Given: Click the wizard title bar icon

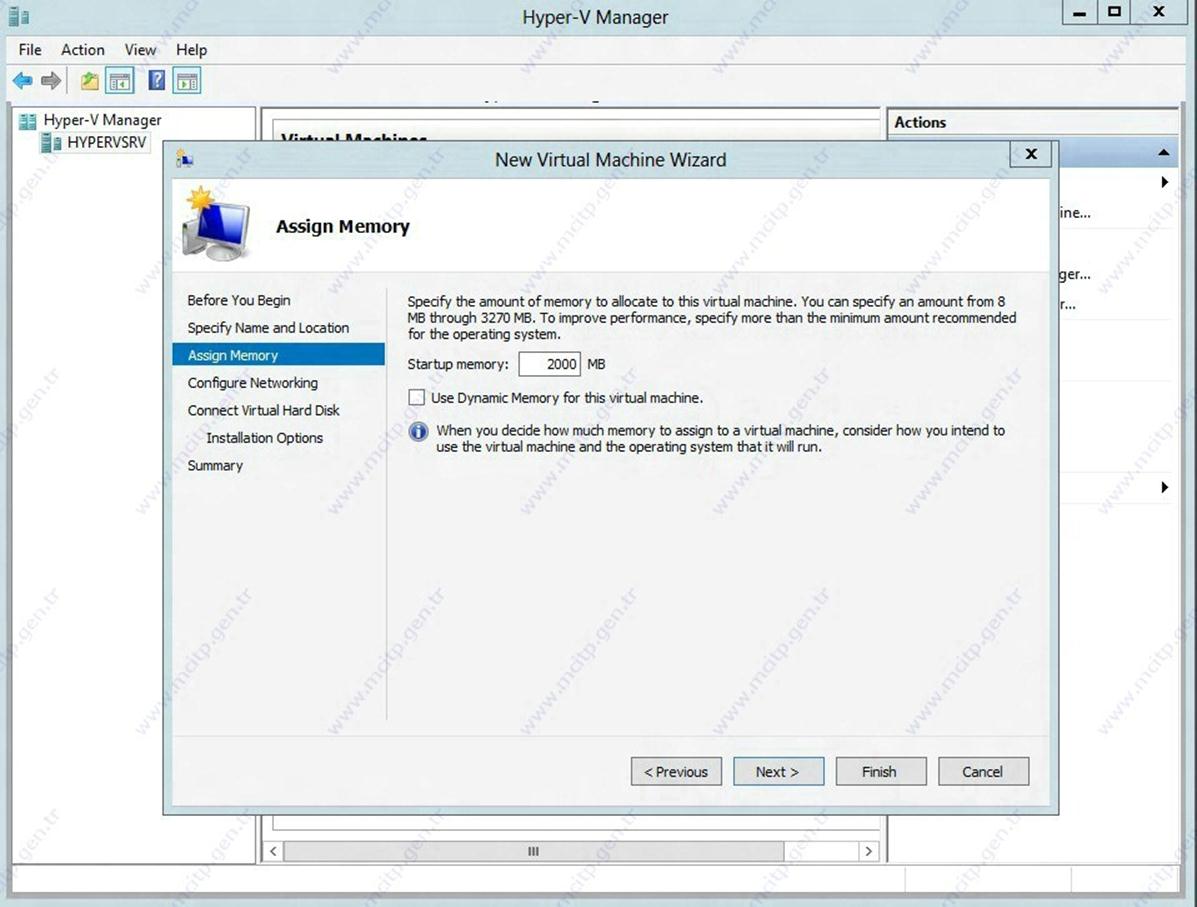Looking at the screenshot, I should 185,159.
